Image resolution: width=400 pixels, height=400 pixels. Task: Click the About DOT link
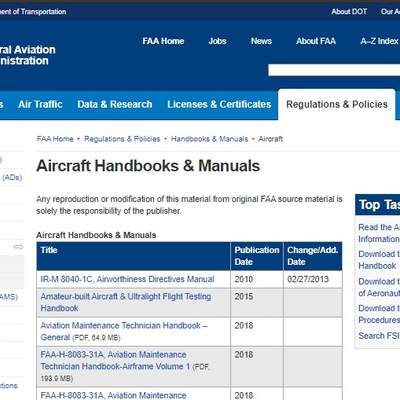tap(349, 12)
